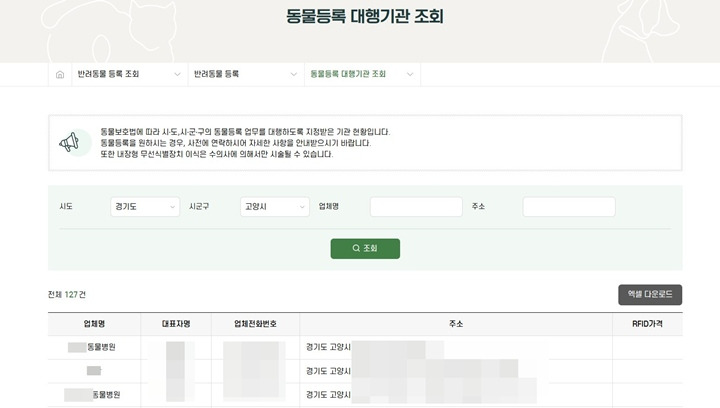Click the 시도 field label
720x408 pixels.
pos(66,207)
